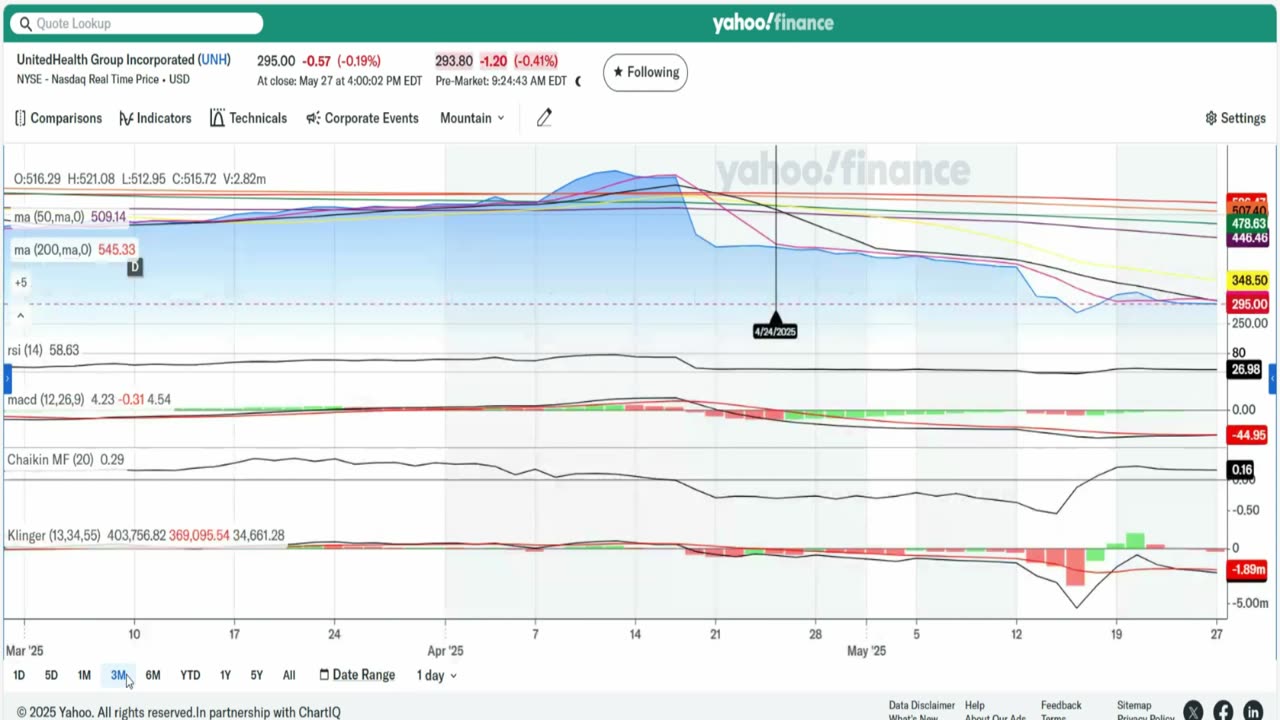
Task: Click the 446.46 purple axis price label
Action: (x=1249, y=238)
